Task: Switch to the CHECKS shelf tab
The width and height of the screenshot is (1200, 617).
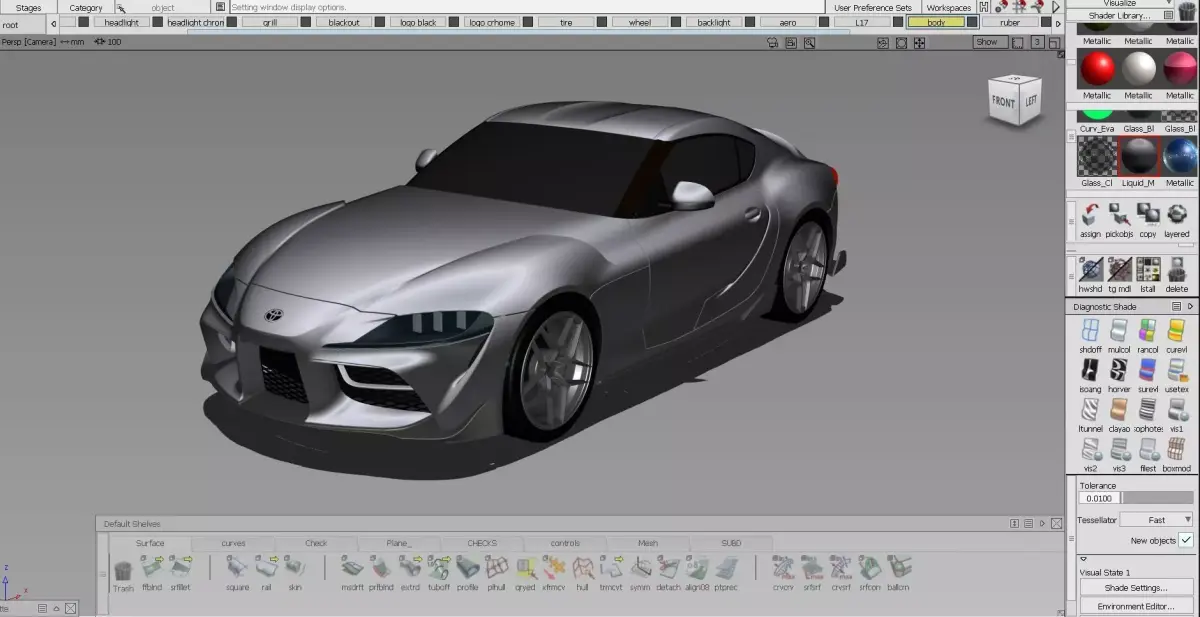Action: [482, 543]
